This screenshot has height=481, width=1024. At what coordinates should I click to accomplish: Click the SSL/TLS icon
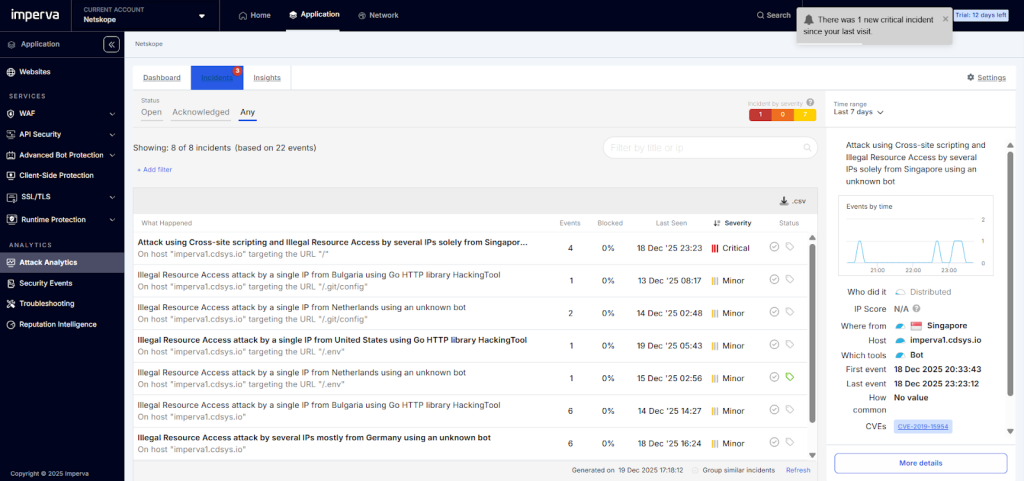click(x=11, y=197)
